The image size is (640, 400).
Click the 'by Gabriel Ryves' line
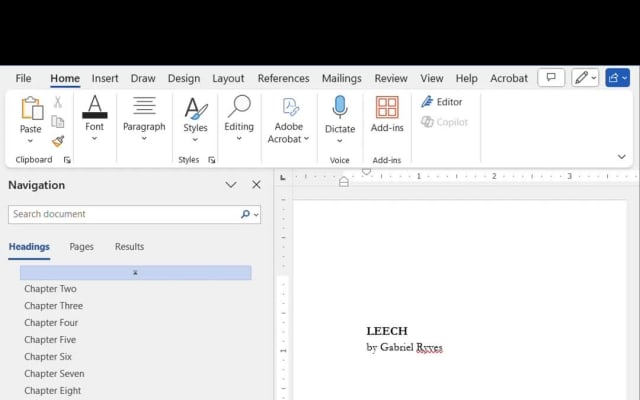point(404,348)
